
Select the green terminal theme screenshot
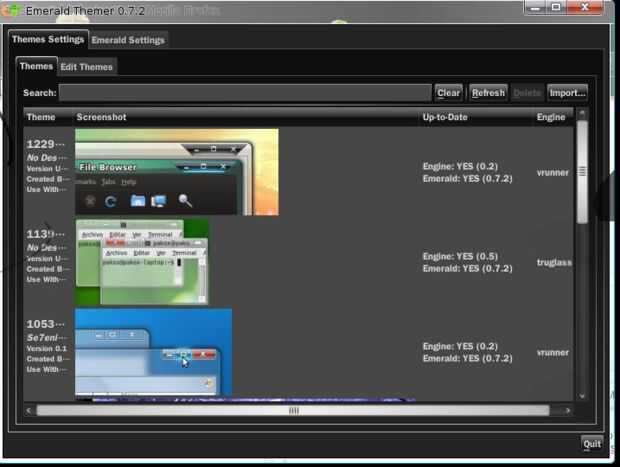tap(142, 262)
